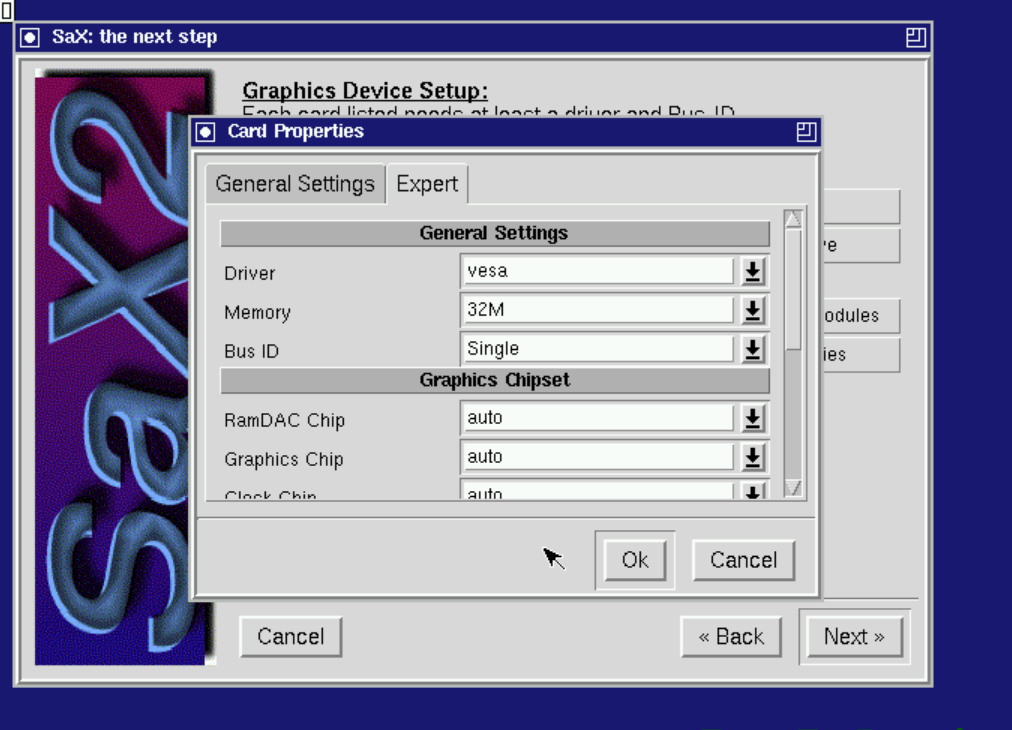1012x730 pixels.
Task: Click the scrollbar up arrow
Action: pyautogui.click(x=793, y=219)
